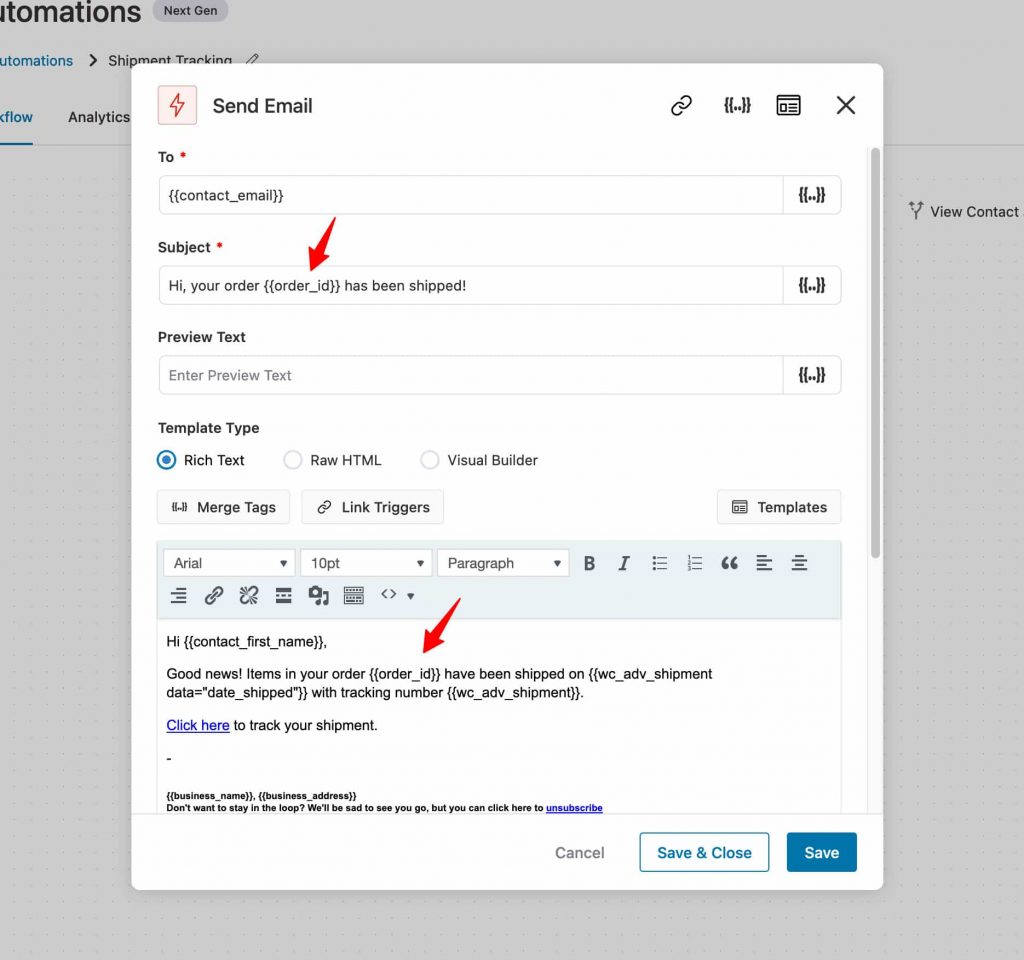Click the source code brackets icon

point(389,594)
